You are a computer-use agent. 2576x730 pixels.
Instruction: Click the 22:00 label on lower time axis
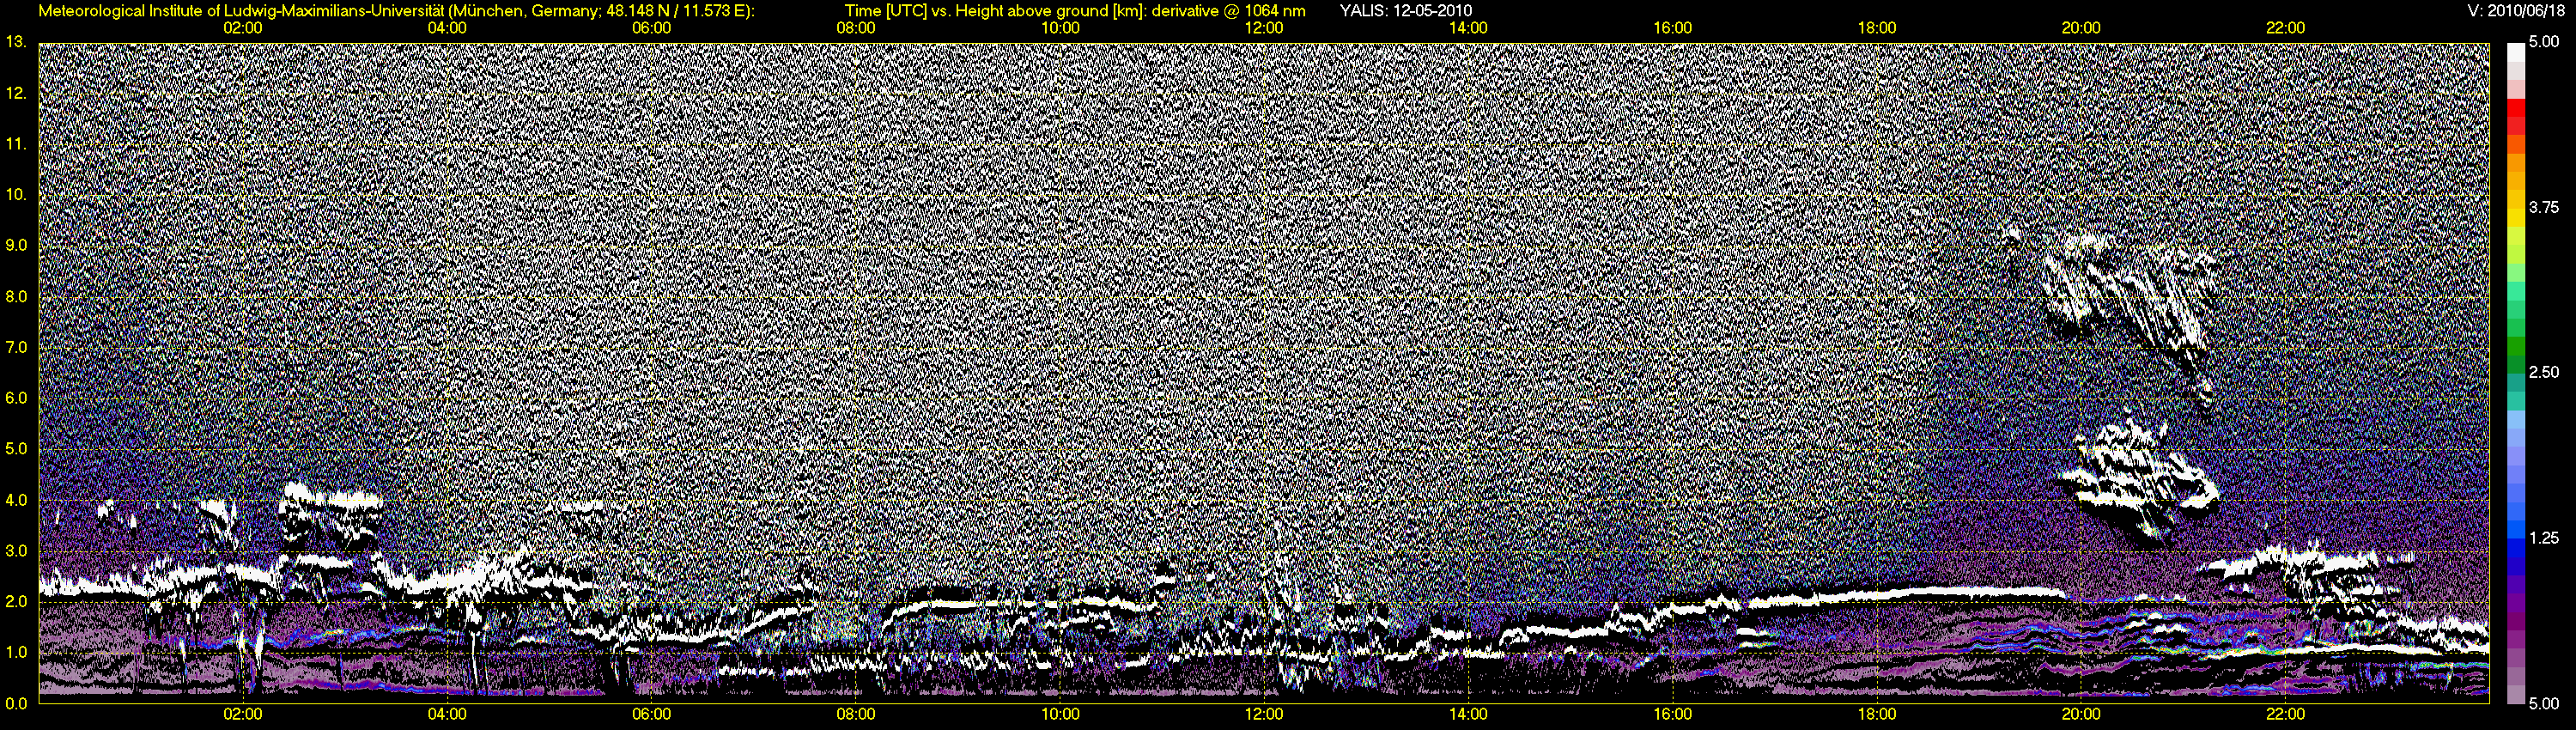[x=2286, y=714]
